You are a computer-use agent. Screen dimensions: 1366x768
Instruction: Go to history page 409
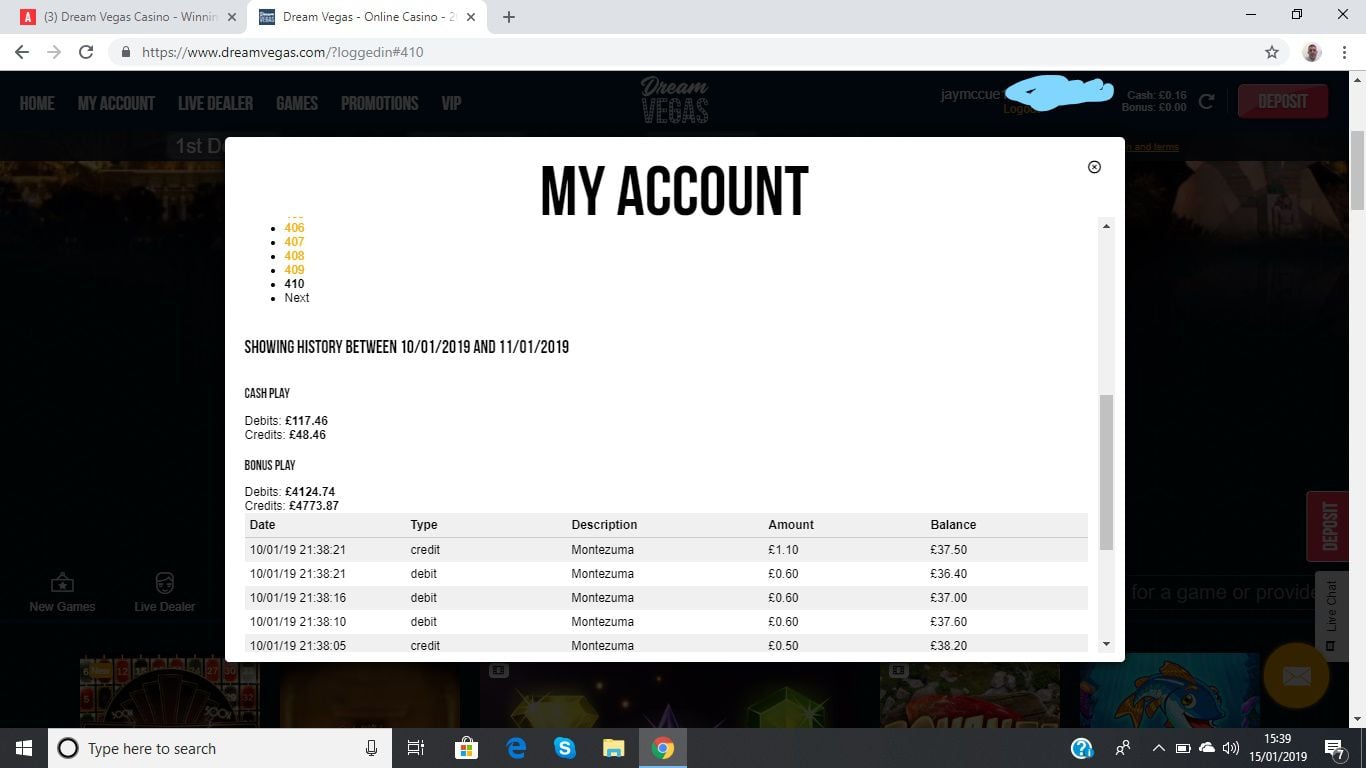294,270
